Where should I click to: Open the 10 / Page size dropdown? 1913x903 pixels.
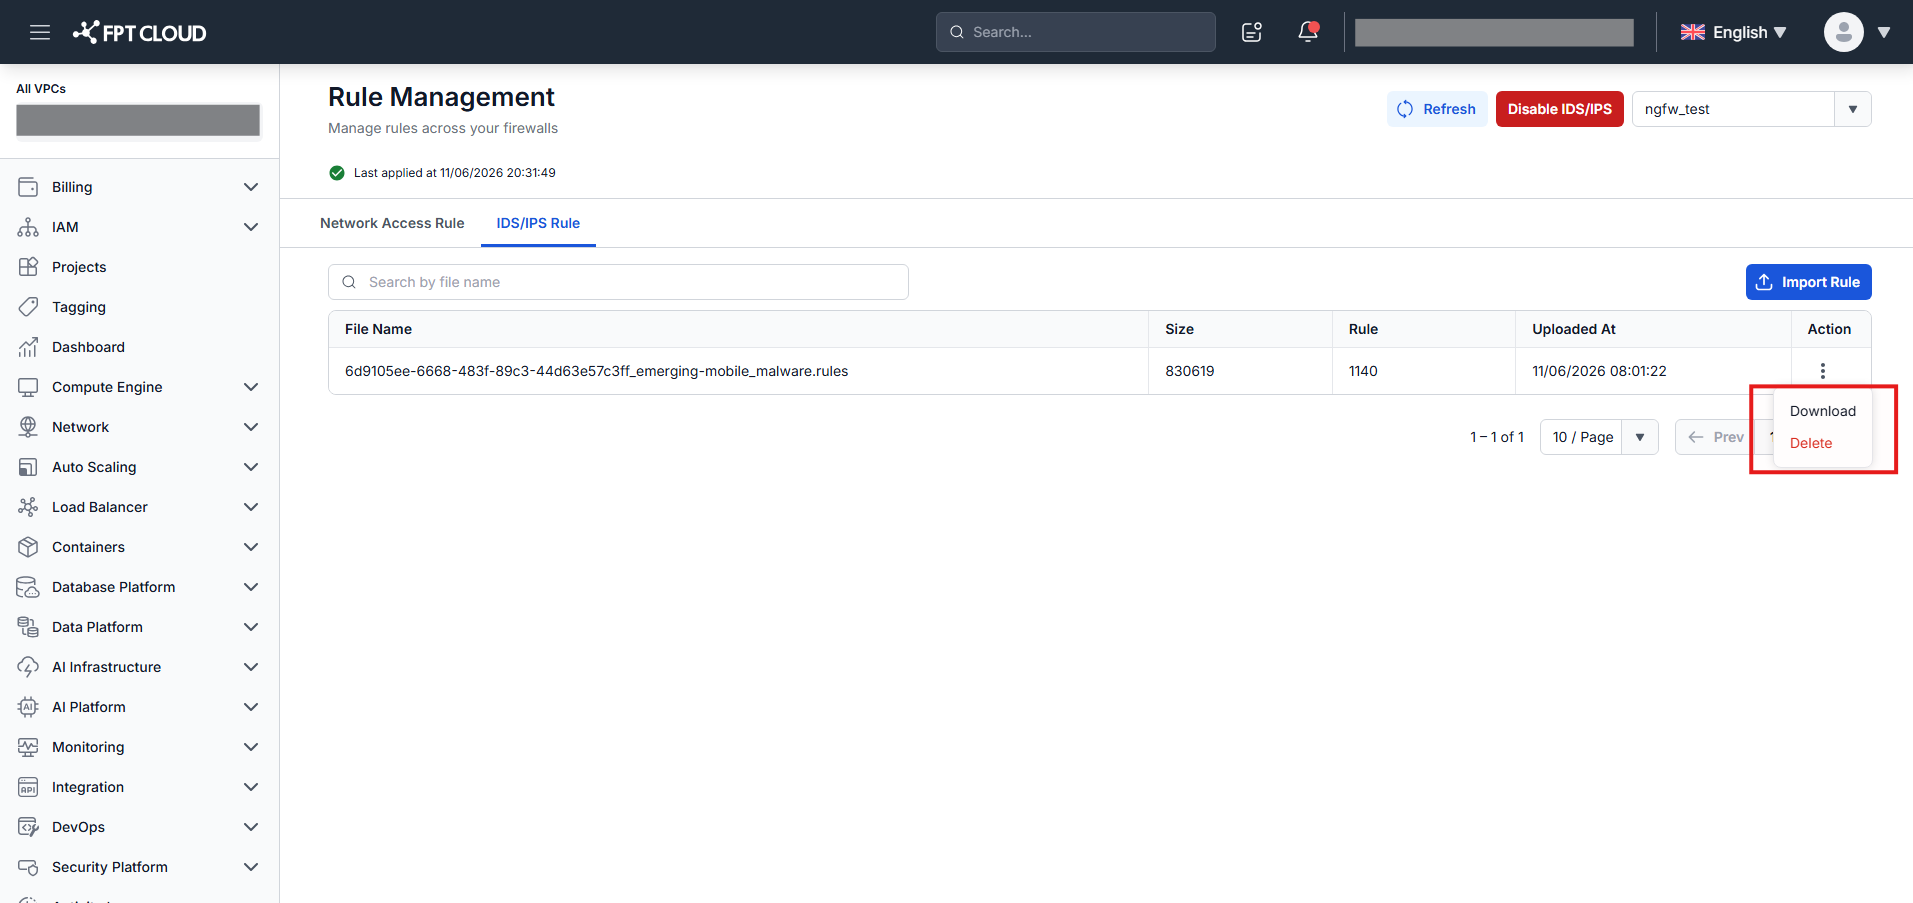pyautogui.click(x=1599, y=437)
